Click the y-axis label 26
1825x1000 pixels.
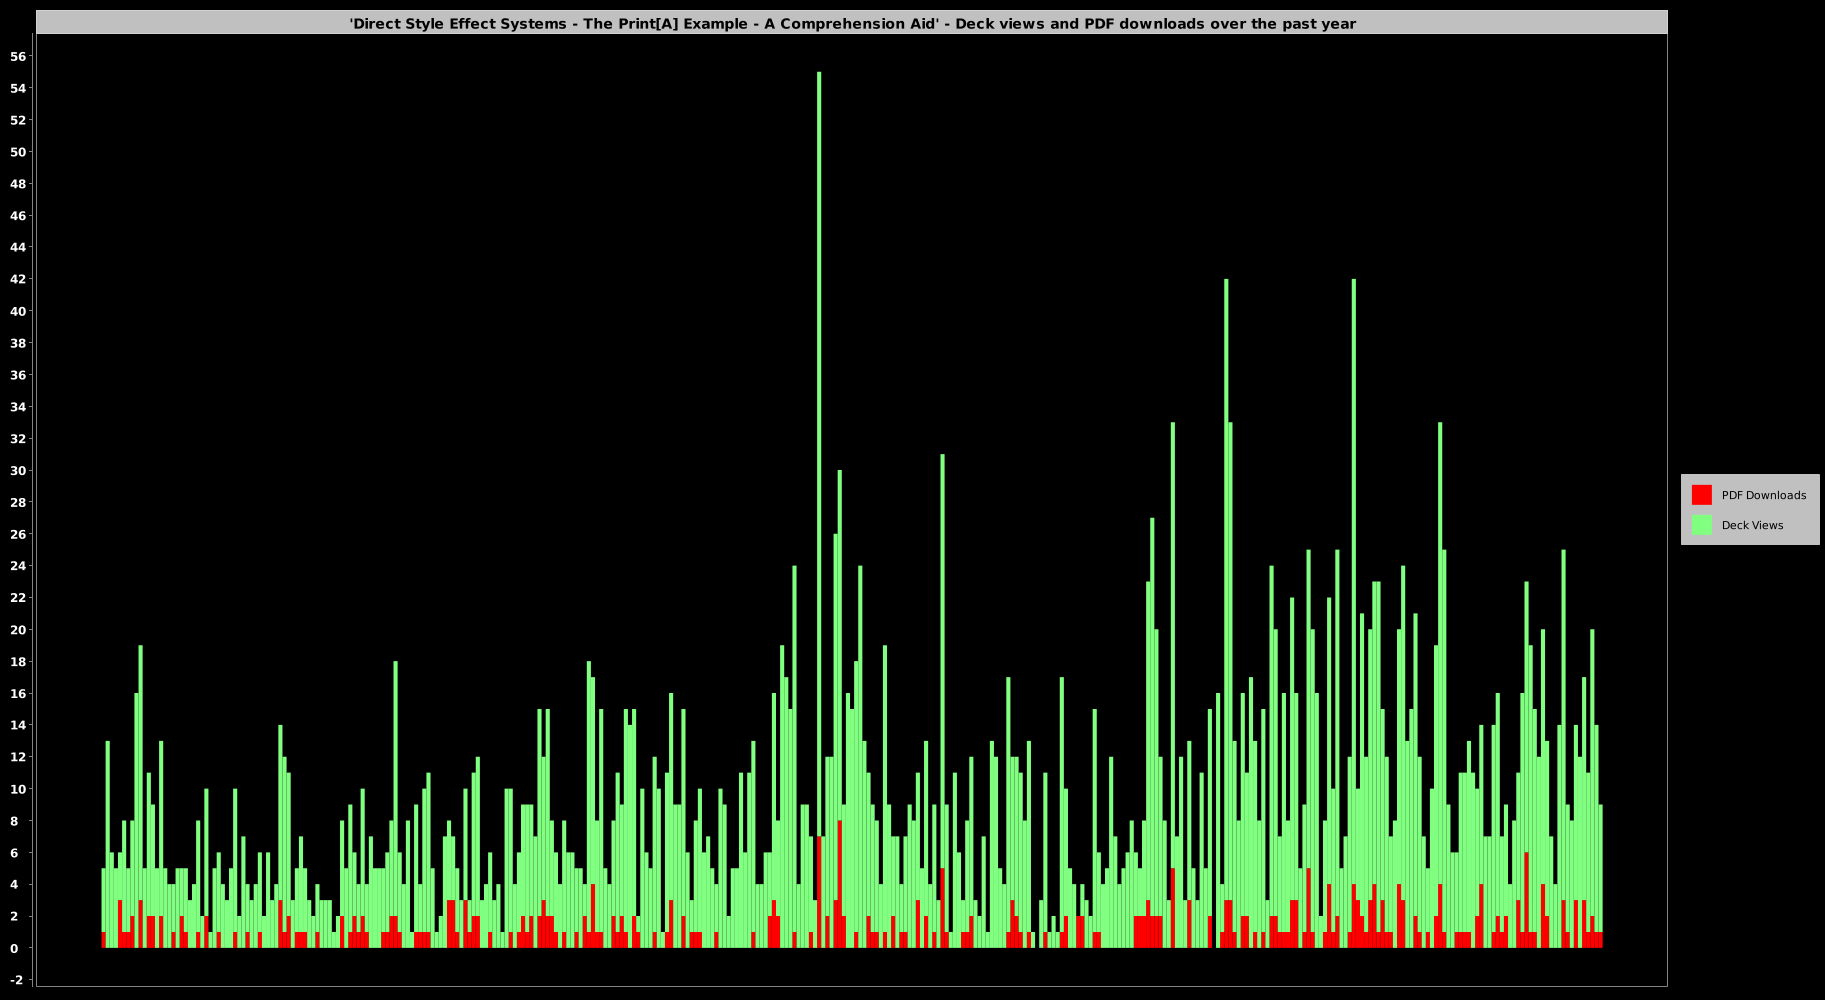coord(18,534)
